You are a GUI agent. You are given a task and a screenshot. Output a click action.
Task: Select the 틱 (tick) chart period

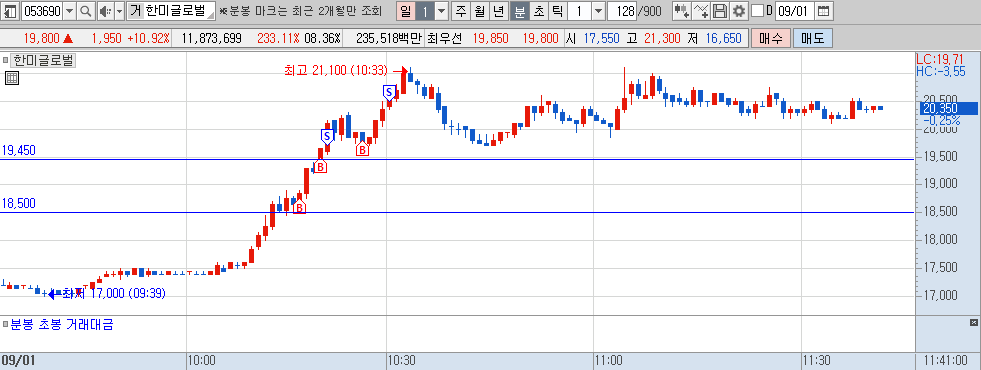tap(557, 11)
